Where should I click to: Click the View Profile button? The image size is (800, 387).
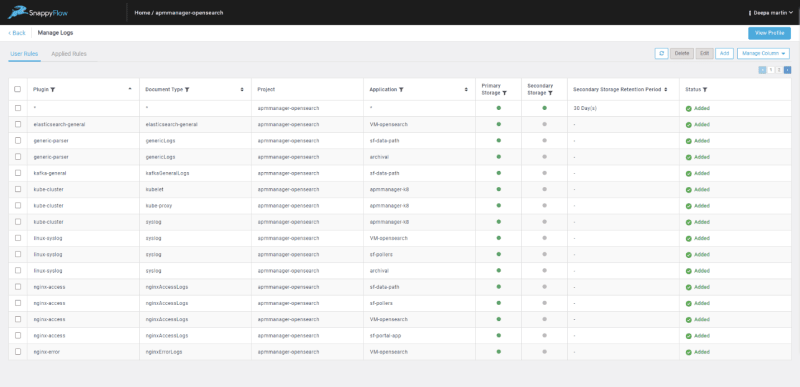click(769, 33)
